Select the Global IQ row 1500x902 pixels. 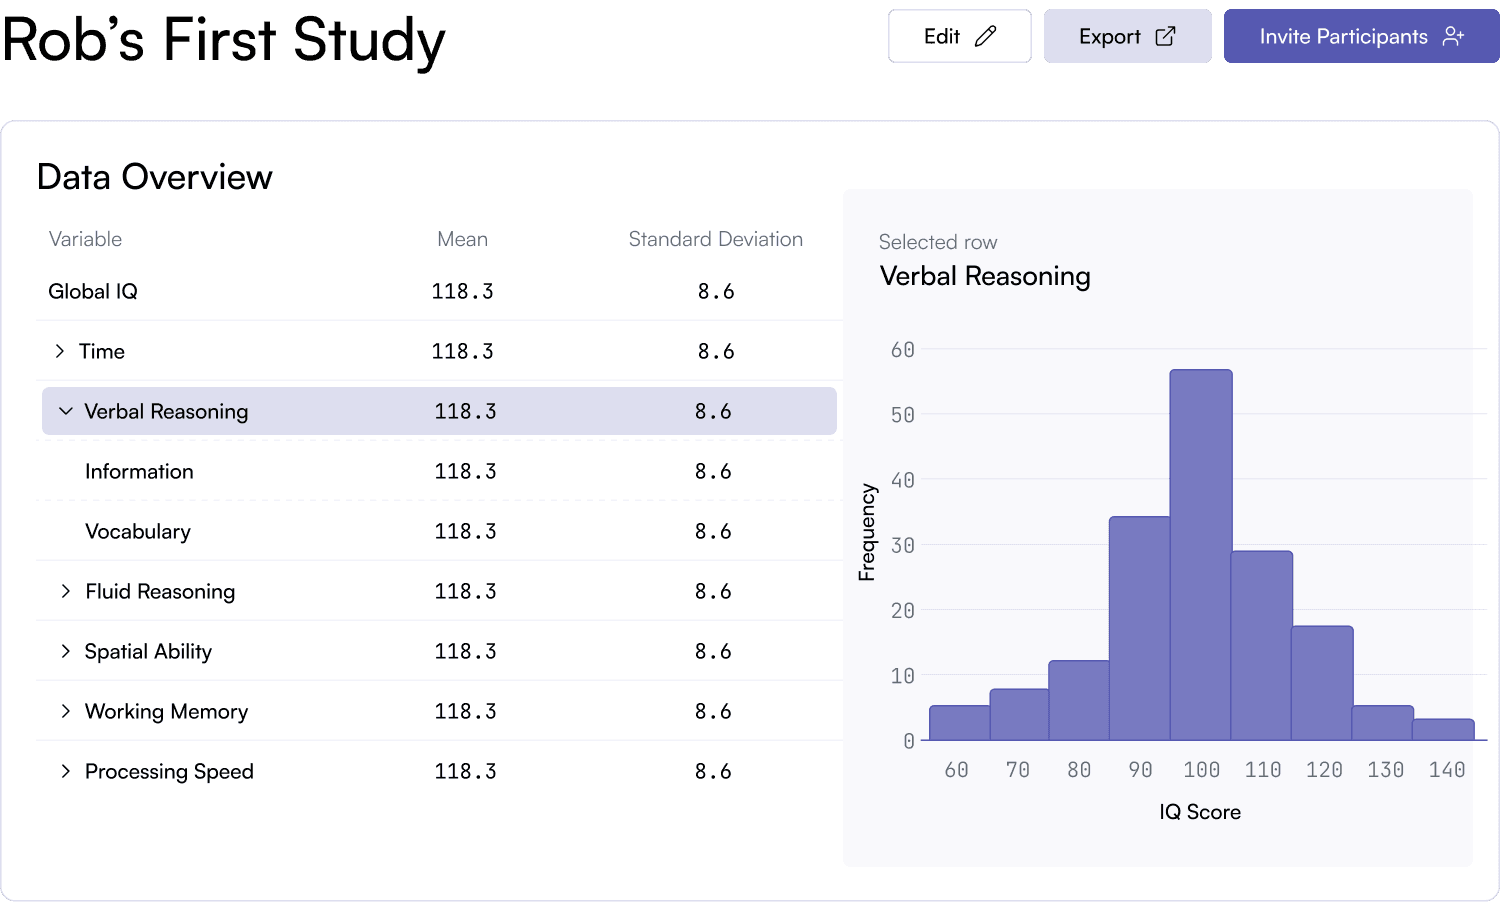click(x=93, y=291)
